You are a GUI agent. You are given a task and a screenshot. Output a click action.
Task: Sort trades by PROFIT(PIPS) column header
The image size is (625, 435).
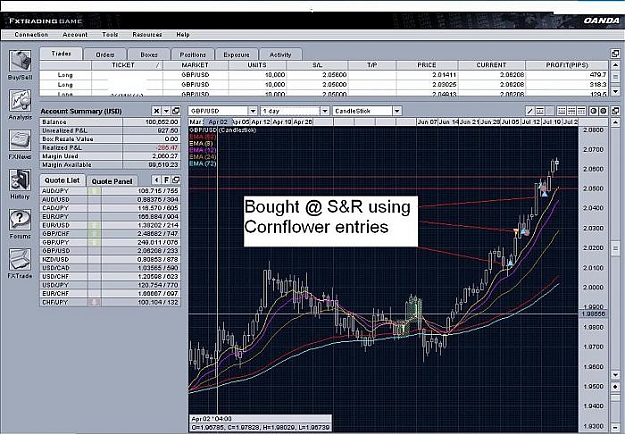567,65
